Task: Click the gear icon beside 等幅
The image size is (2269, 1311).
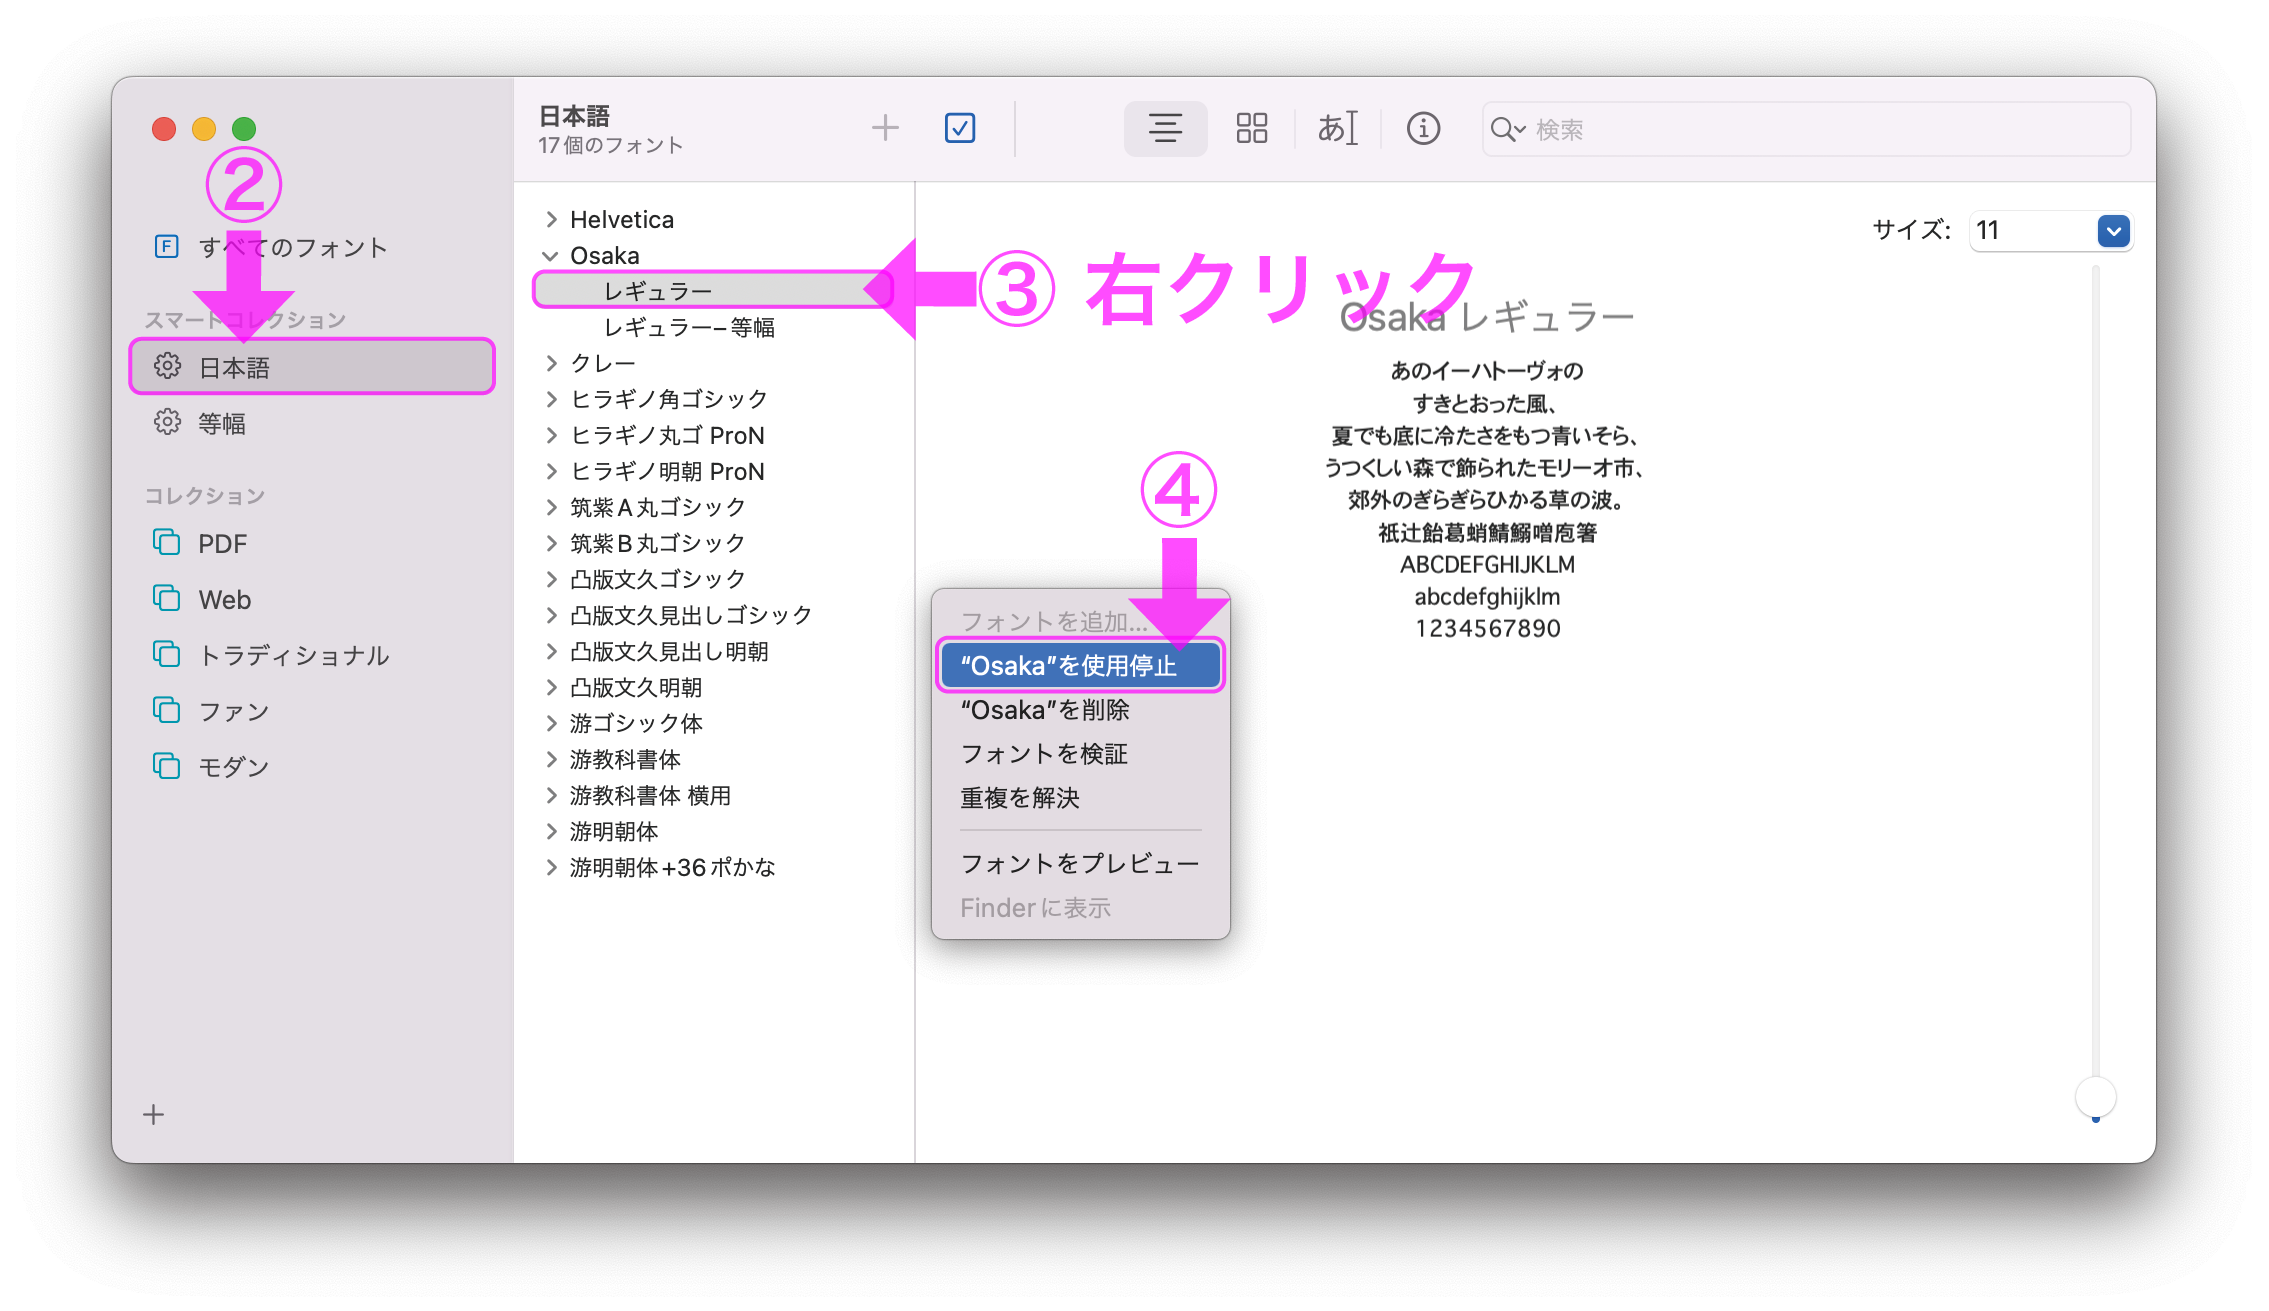Action: click(x=167, y=422)
